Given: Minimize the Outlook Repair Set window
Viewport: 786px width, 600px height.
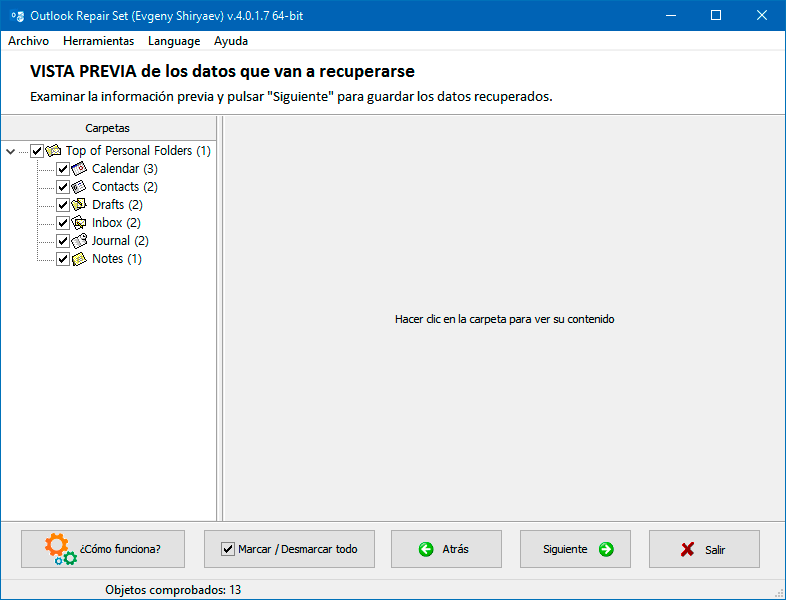Looking at the screenshot, I should coord(671,16).
